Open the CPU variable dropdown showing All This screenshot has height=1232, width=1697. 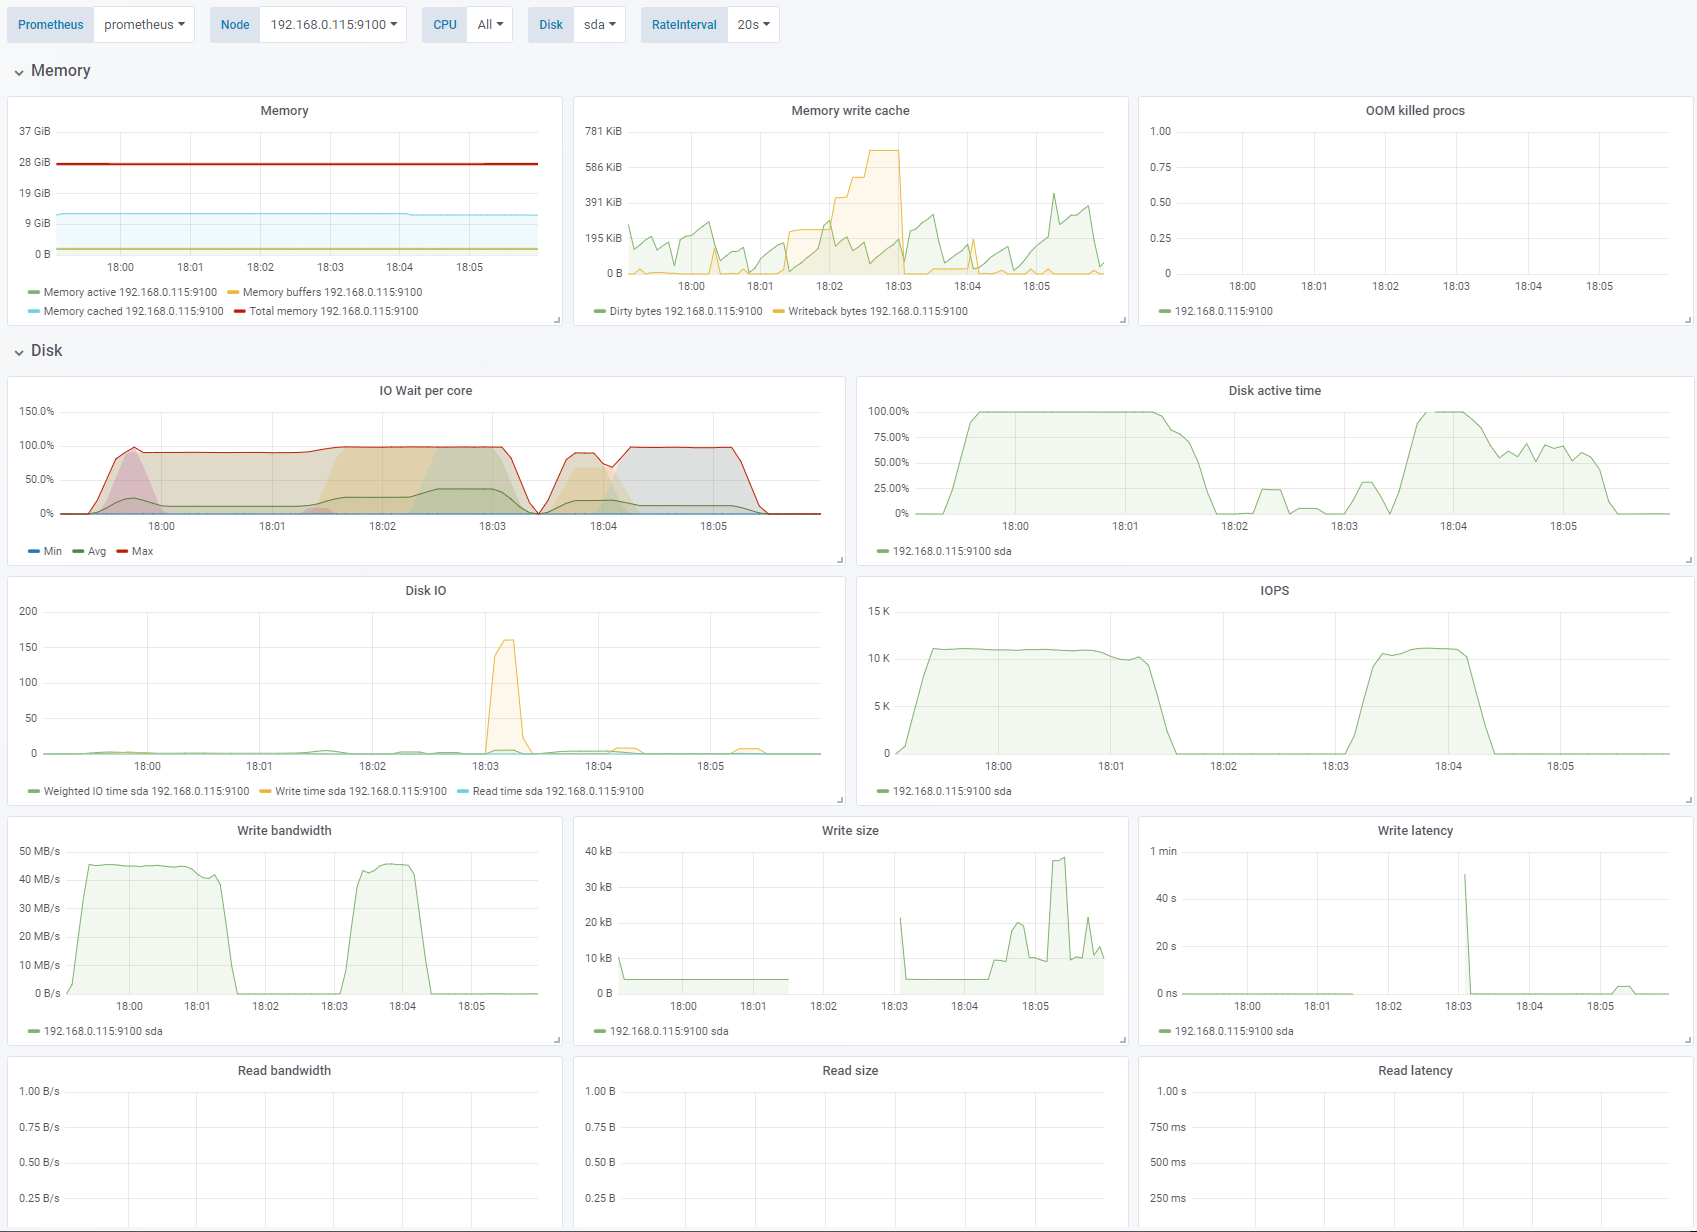coord(490,25)
